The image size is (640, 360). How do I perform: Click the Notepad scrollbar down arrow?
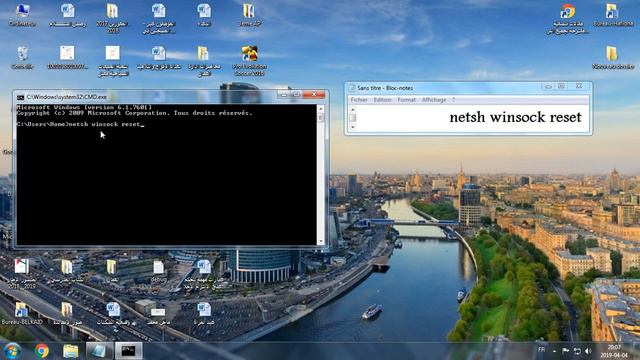click(353, 127)
